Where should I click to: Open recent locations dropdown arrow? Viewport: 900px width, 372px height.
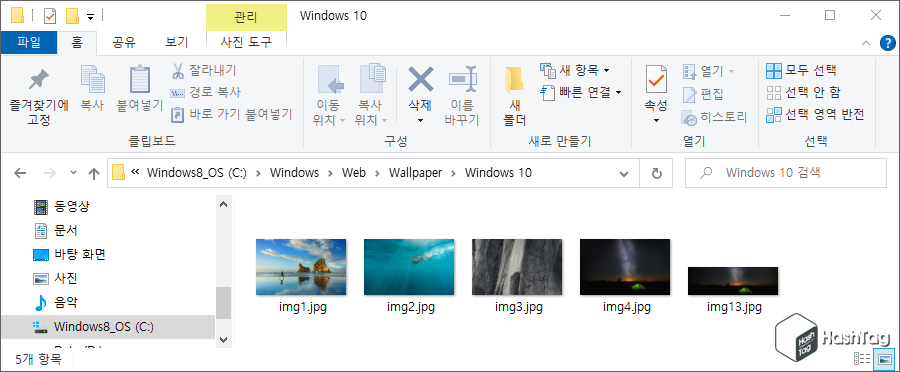73,173
